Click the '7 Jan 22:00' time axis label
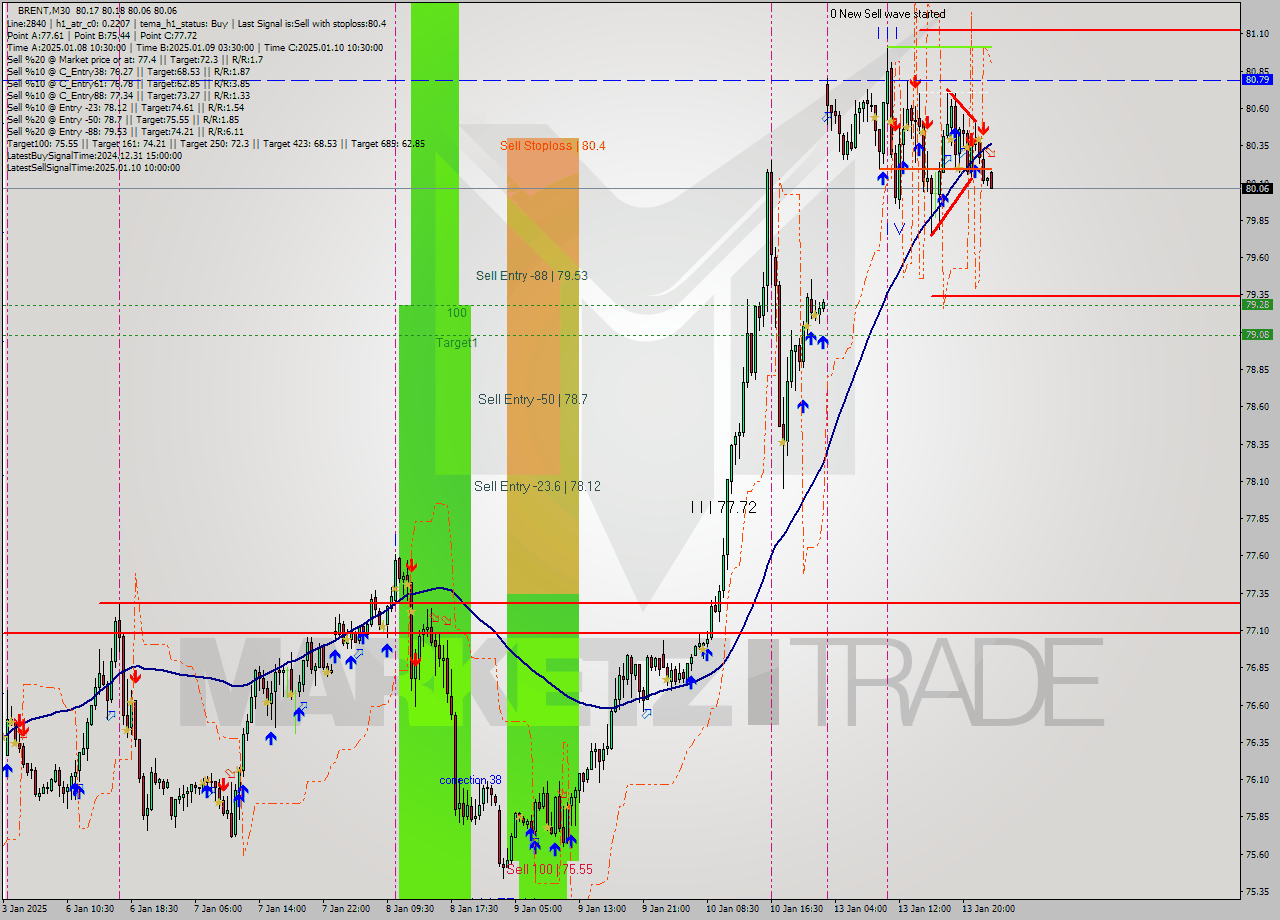Viewport: 1280px width, 920px height. (346, 909)
